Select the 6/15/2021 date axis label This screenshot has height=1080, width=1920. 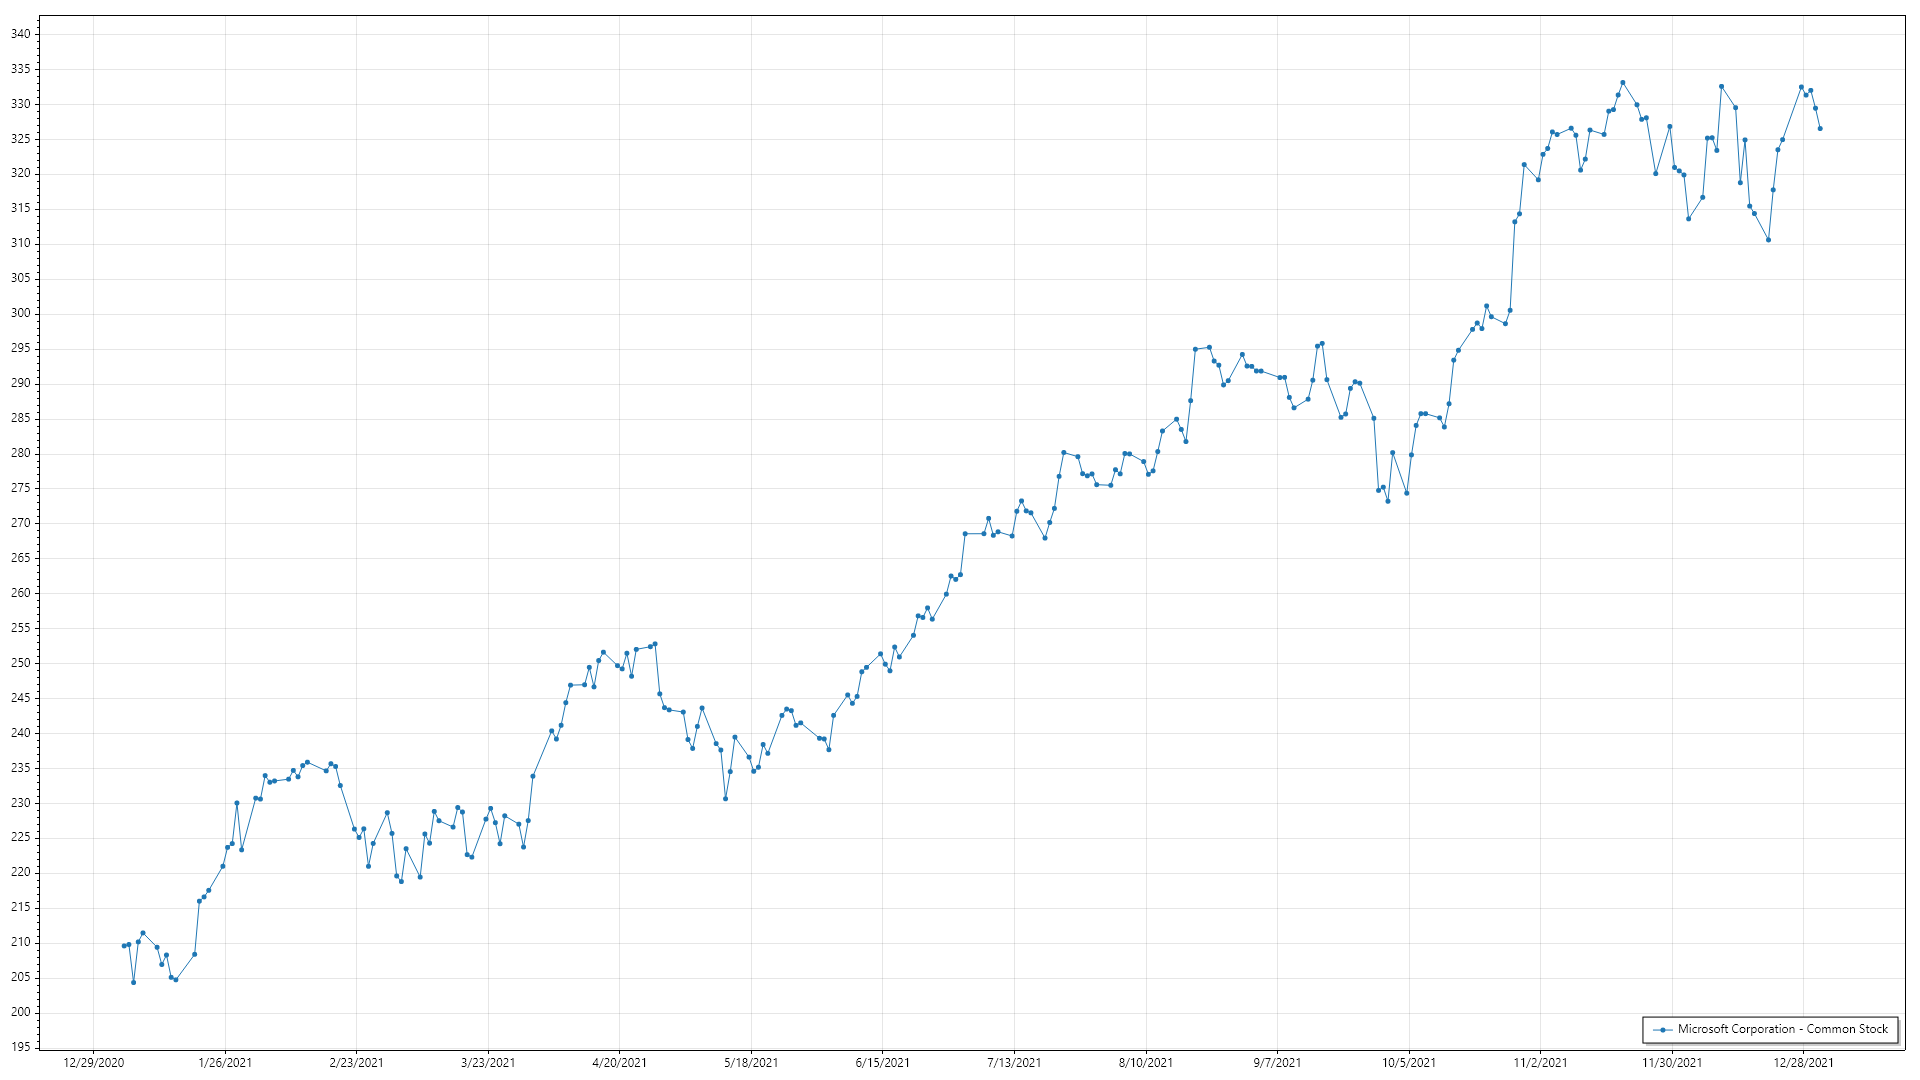pyautogui.click(x=882, y=1063)
